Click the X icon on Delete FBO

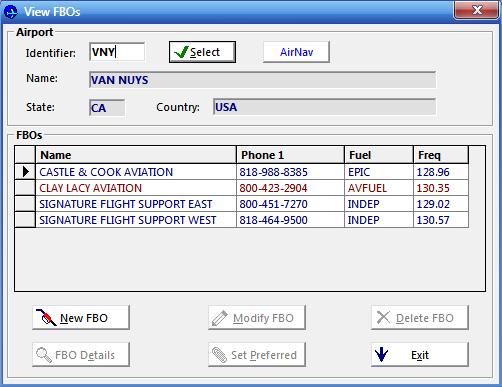click(383, 317)
